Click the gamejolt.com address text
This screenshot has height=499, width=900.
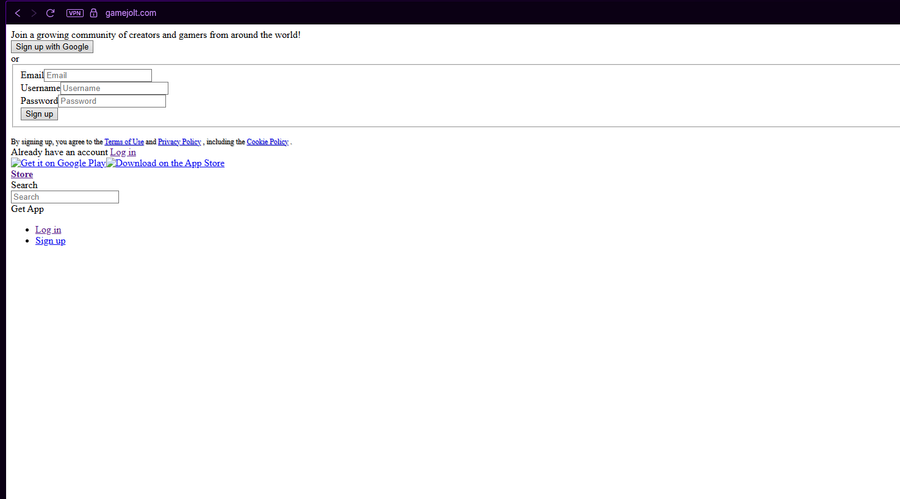pyautogui.click(x=131, y=13)
